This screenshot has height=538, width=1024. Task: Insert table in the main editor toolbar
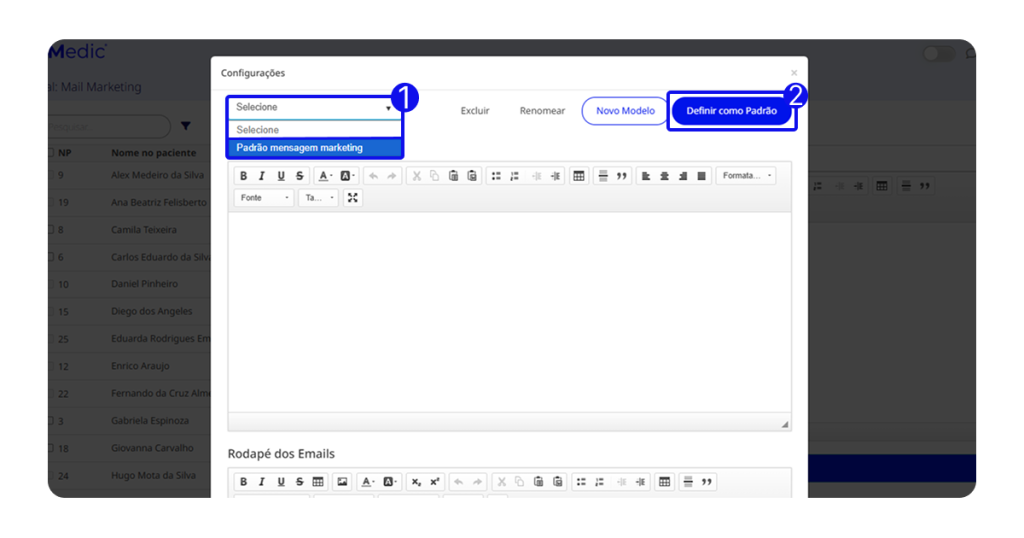point(578,176)
